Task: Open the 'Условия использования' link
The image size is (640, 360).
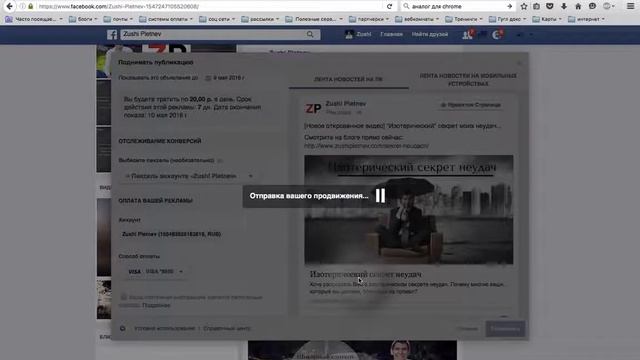Action: point(164,328)
